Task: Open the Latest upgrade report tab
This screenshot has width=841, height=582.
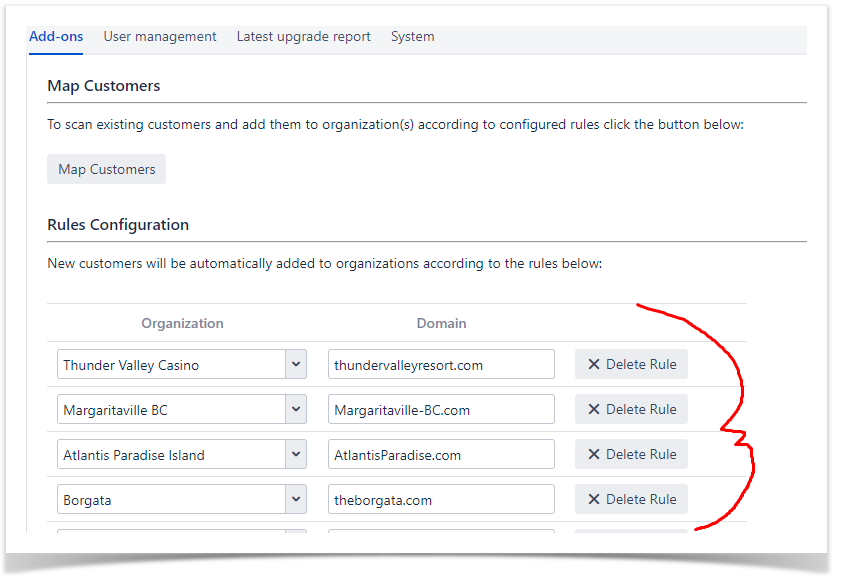Action: point(303,37)
